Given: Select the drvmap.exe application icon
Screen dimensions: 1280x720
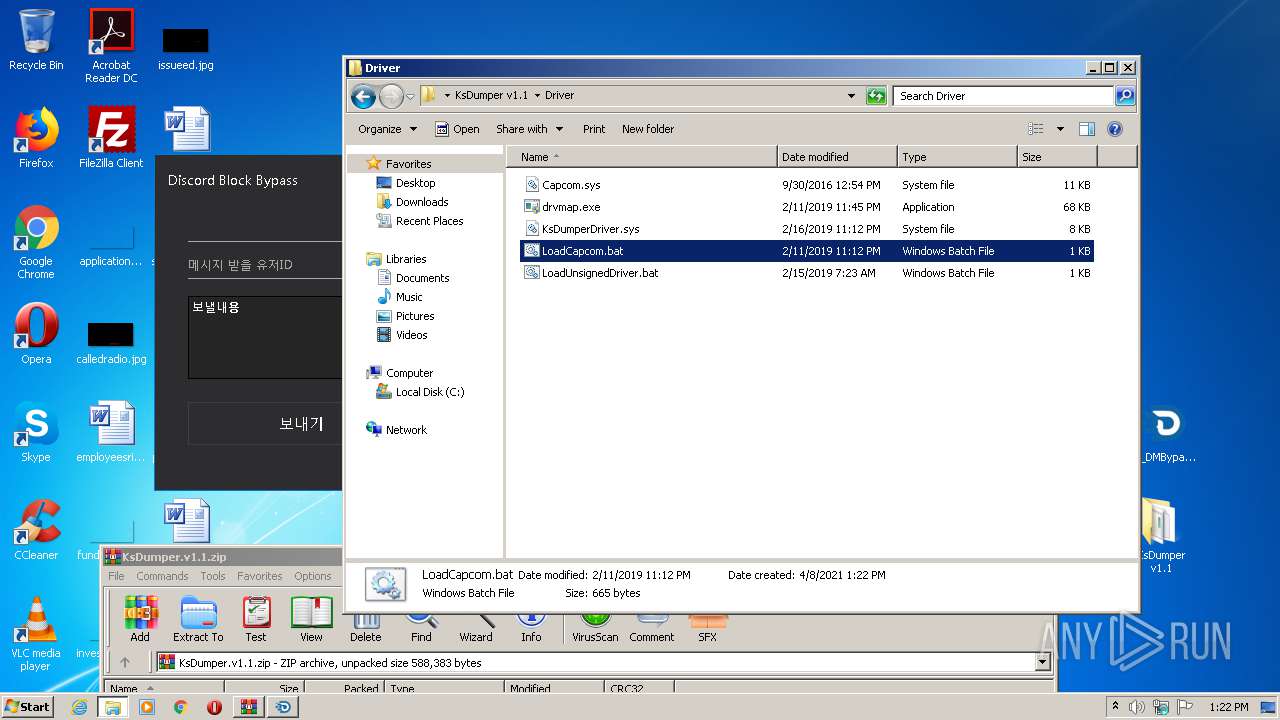Looking at the screenshot, I should [532, 207].
